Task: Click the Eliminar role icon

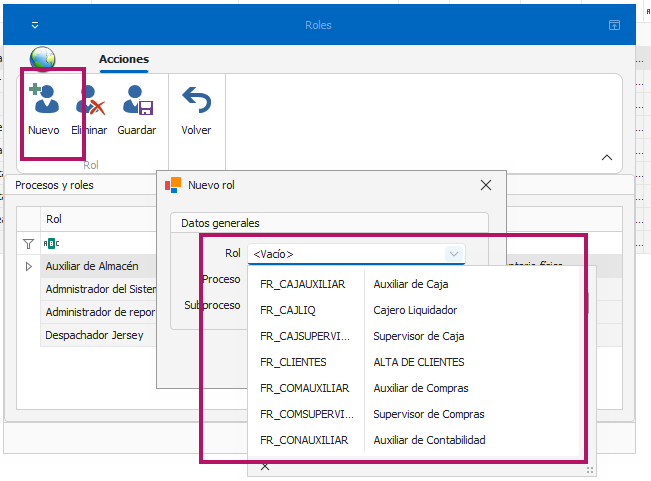Action: pyautogui.click(x=90, y=100)
